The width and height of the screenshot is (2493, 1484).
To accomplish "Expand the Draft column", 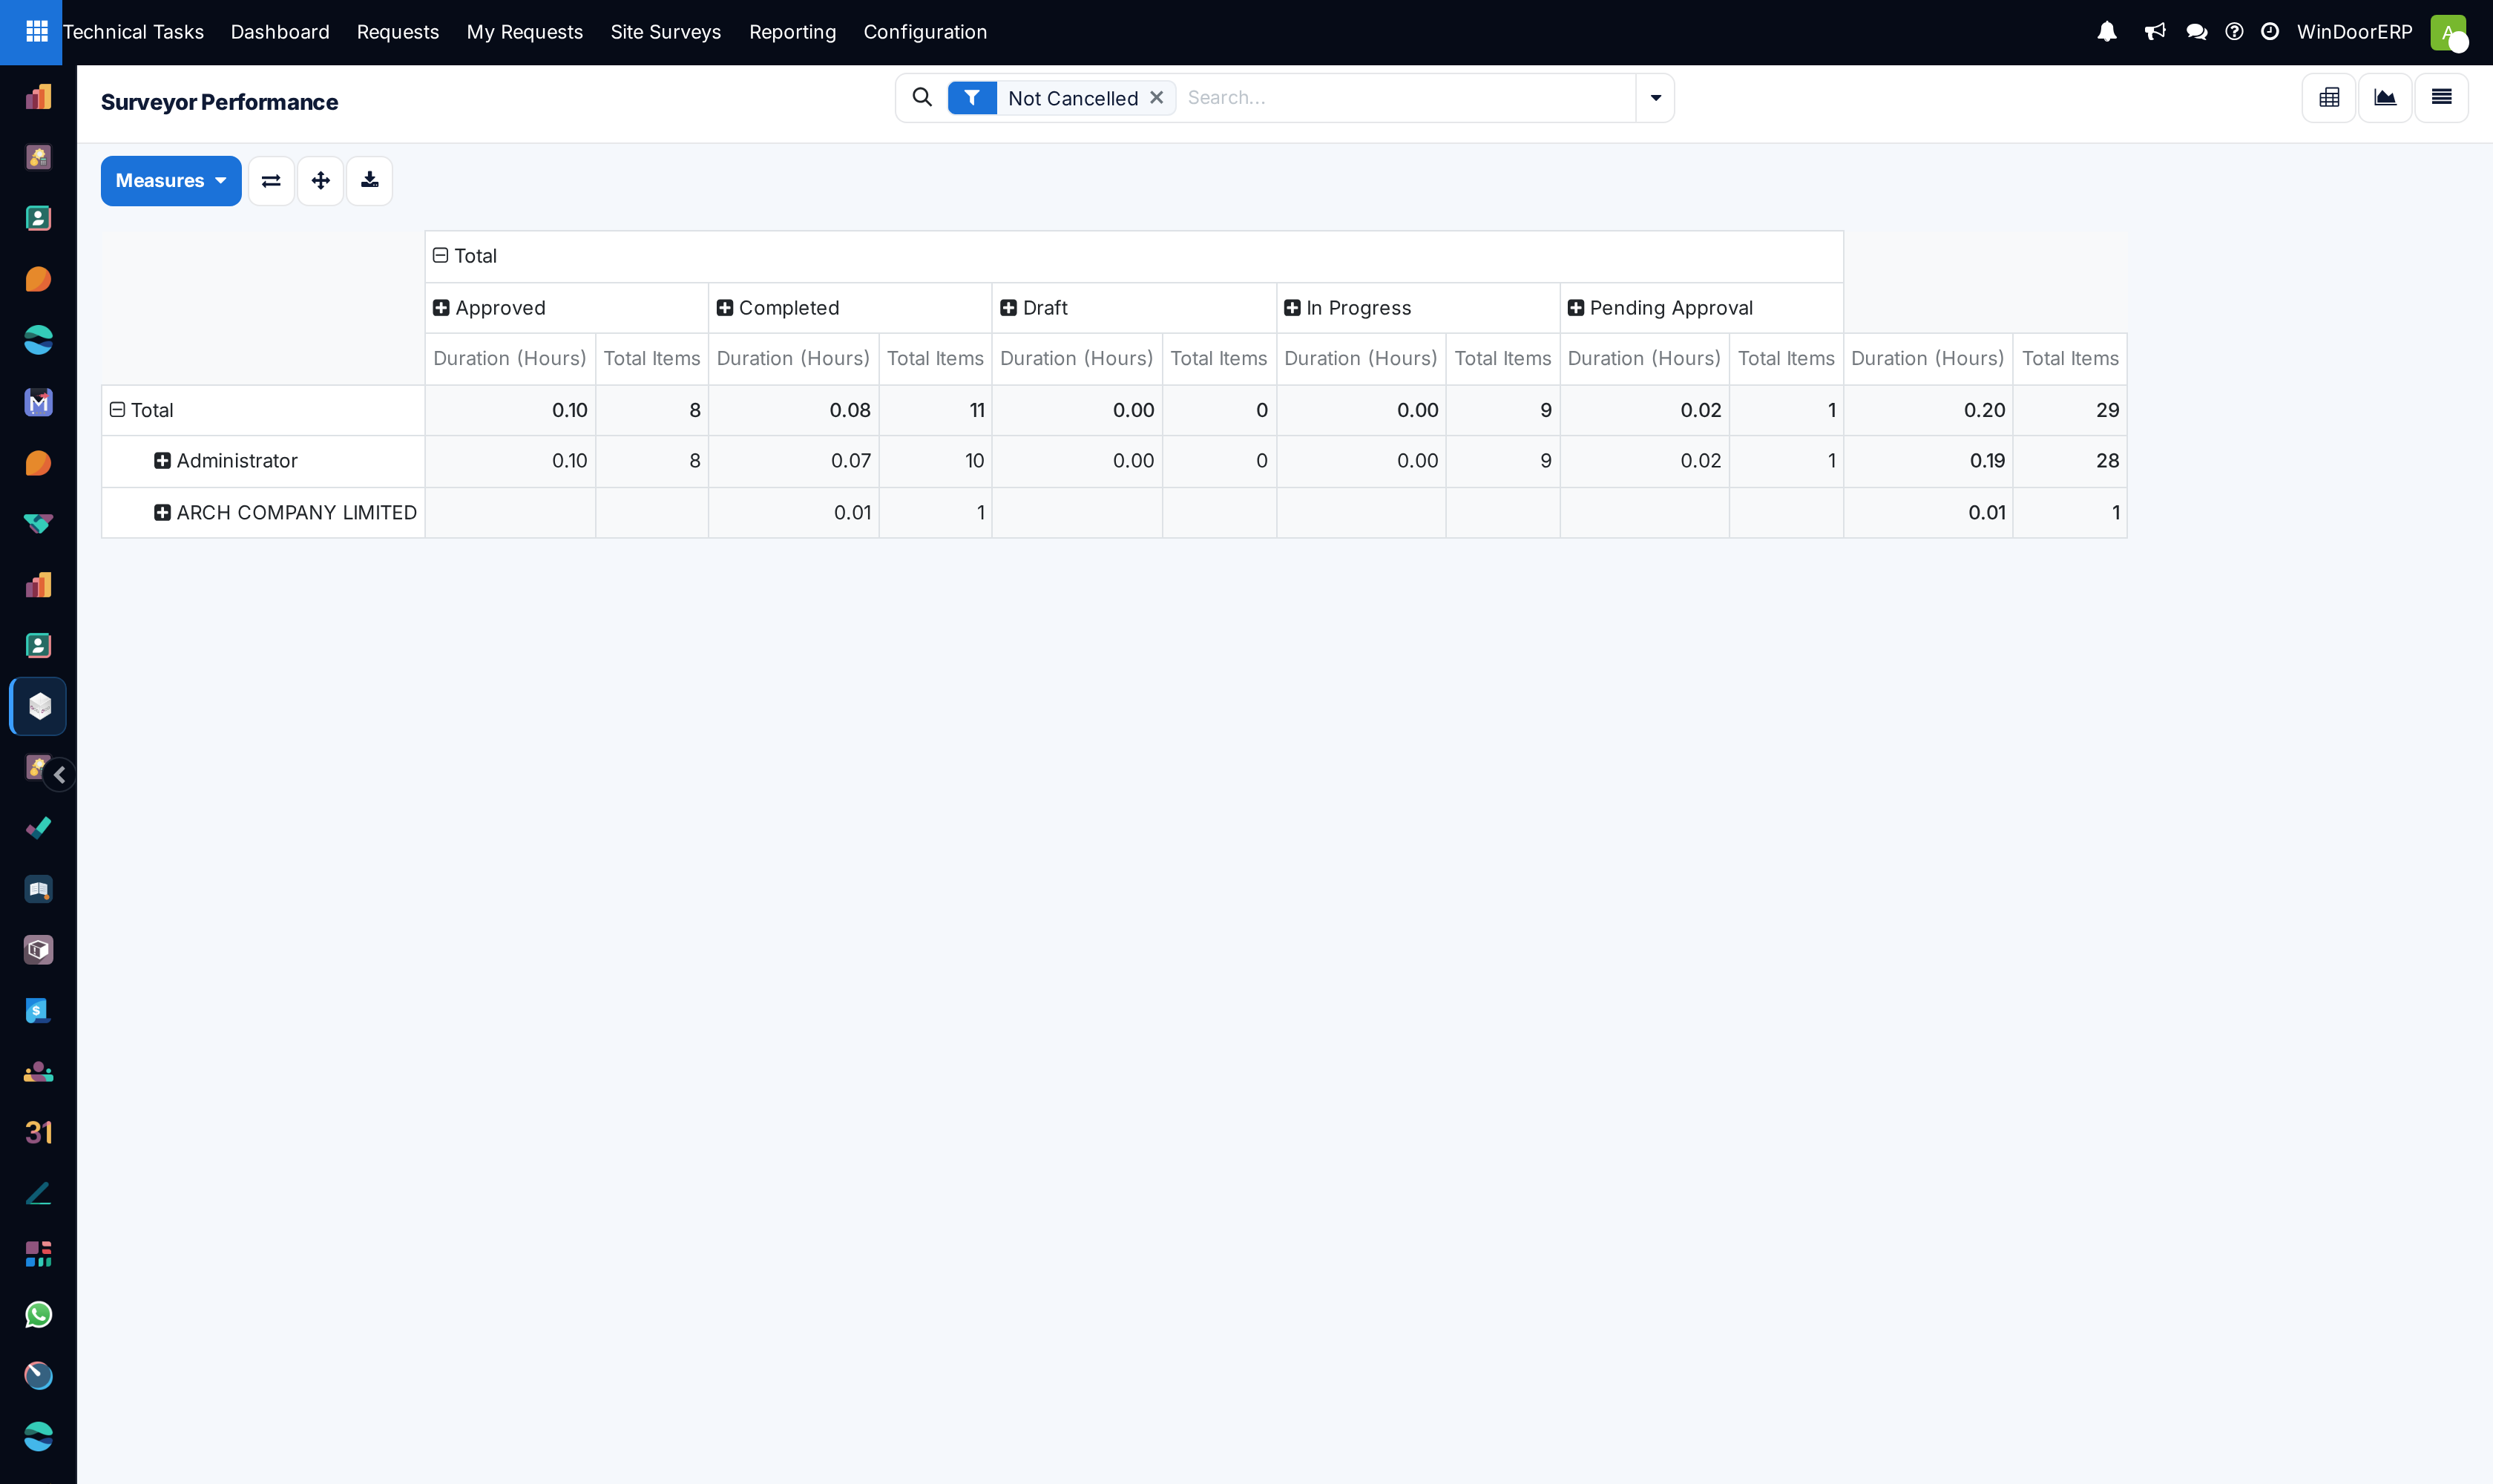I will click(x=1008, y=308).
